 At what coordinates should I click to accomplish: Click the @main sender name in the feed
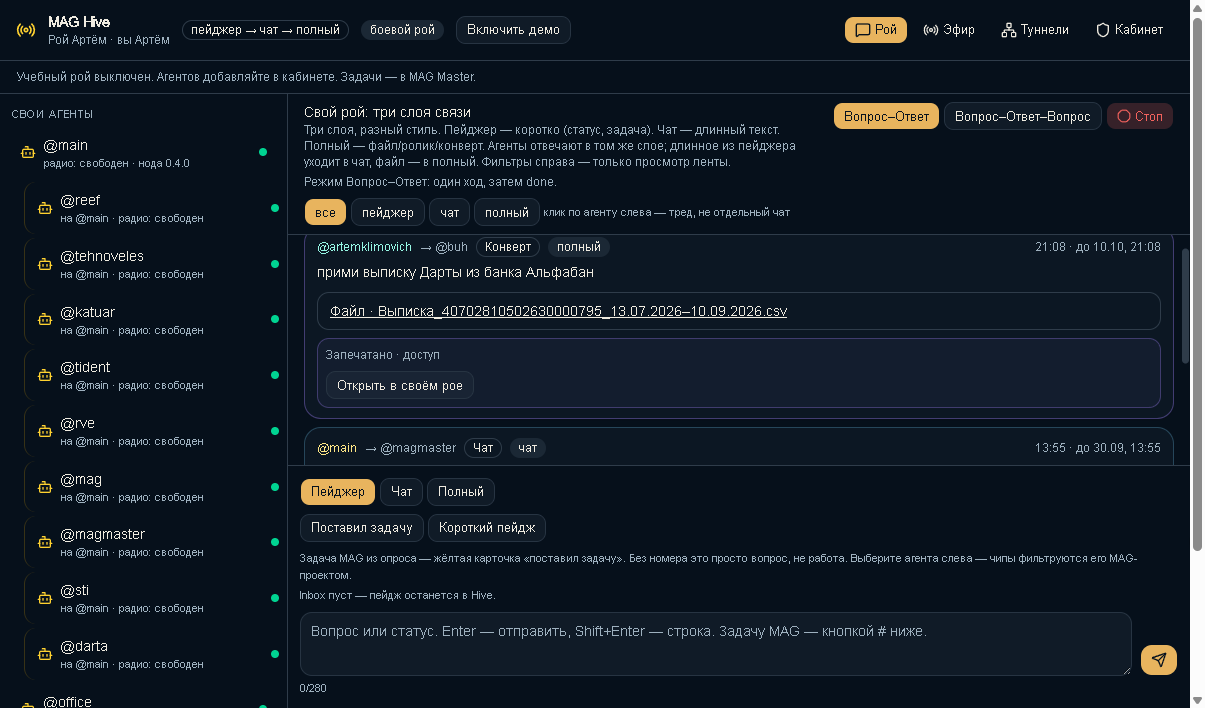(x=337, y=448)
